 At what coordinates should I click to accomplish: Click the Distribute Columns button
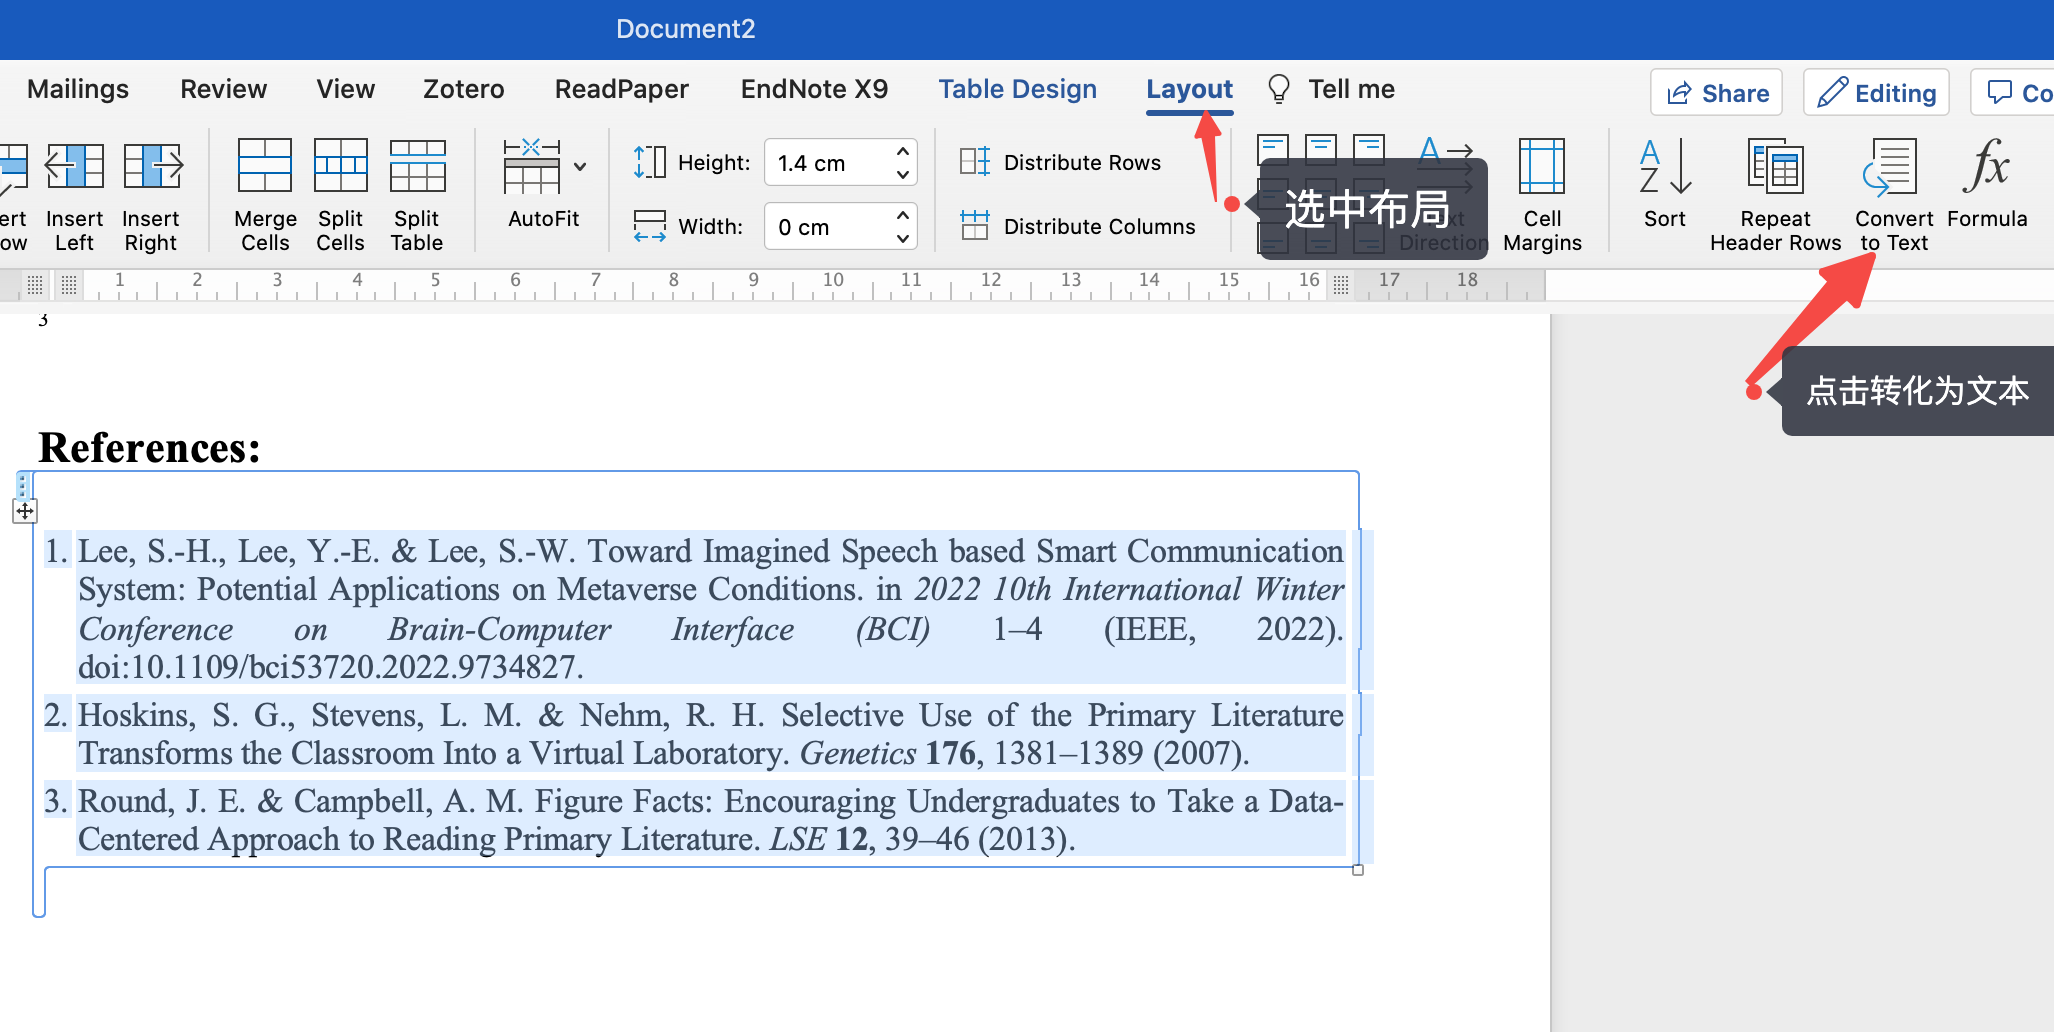pos(1078,226)
